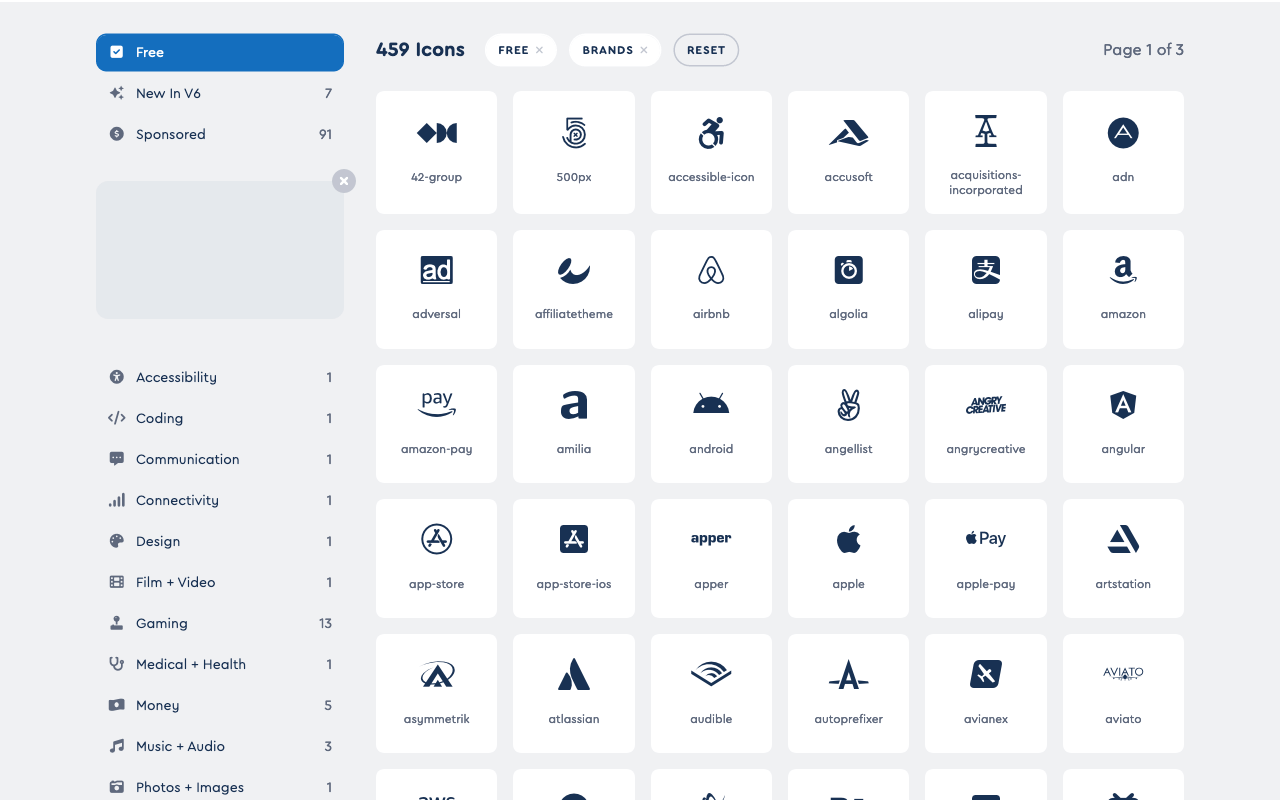Pick the android robot icon
Viewport: 1280px width, 800px height.
[x=711, y=424]
